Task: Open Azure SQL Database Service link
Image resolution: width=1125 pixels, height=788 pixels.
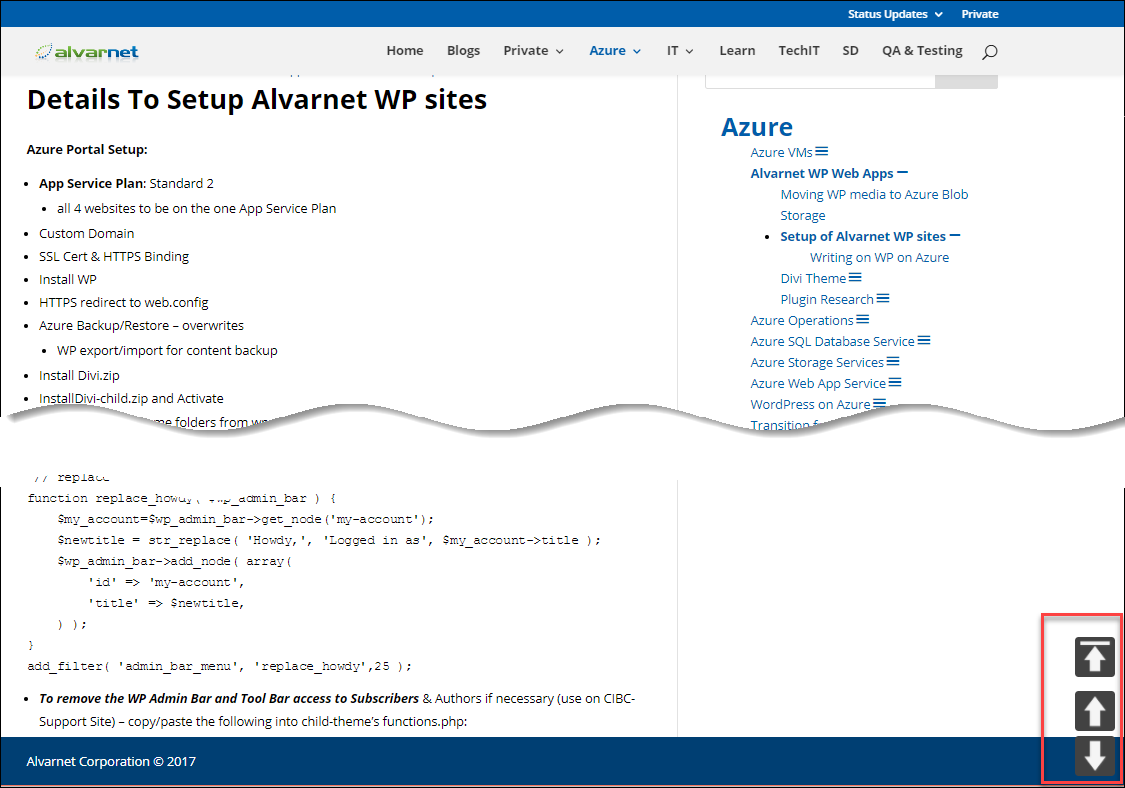Action: tap(832, 341)
